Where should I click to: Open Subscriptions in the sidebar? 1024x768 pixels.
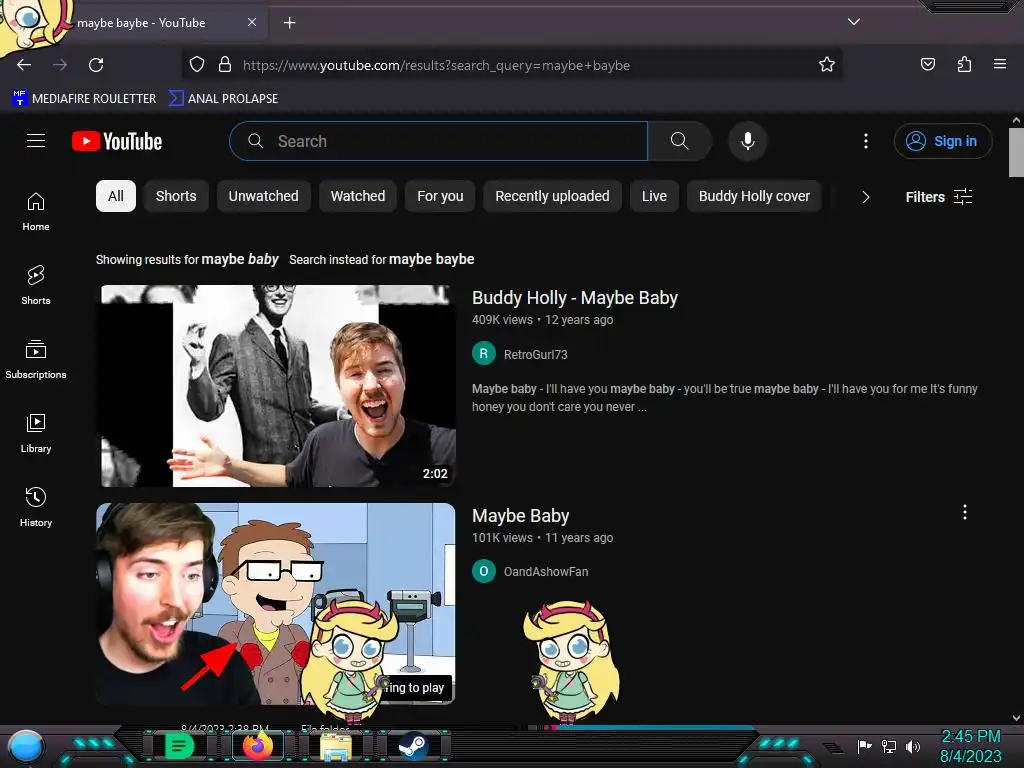coord(36,359)
